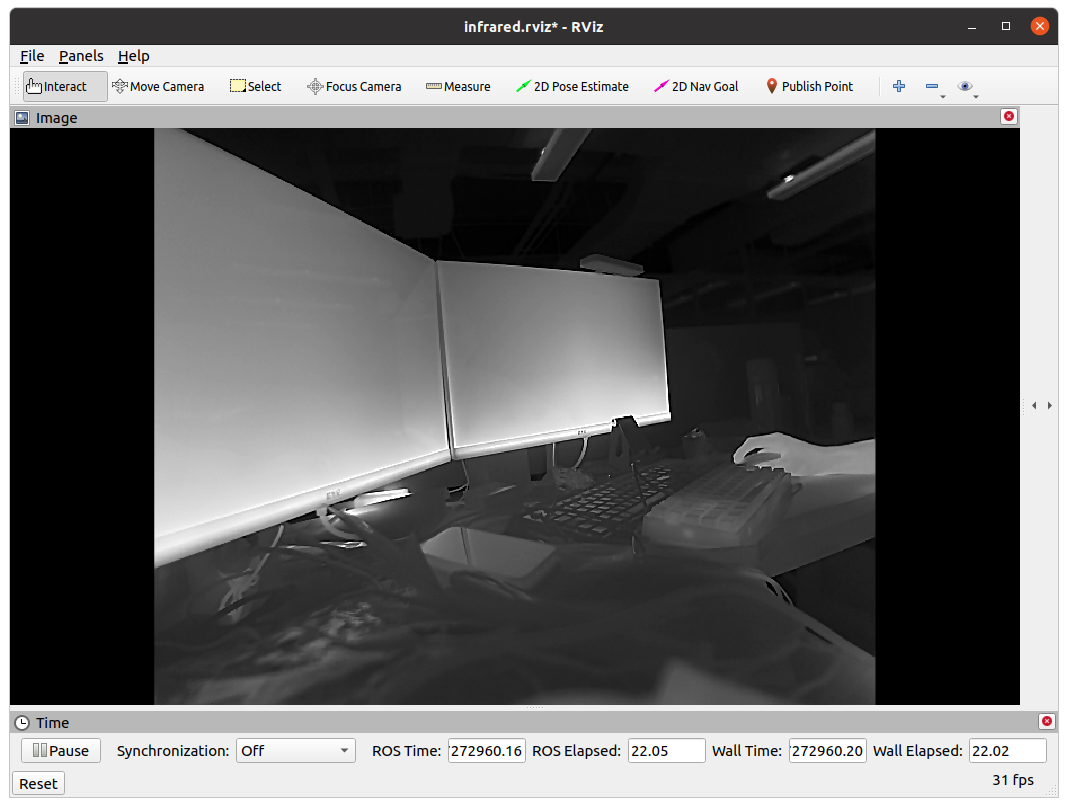Viewport: 1068px width, 807px height.
Task: Click the Wall Time field
Action: [x=828, y=750]
